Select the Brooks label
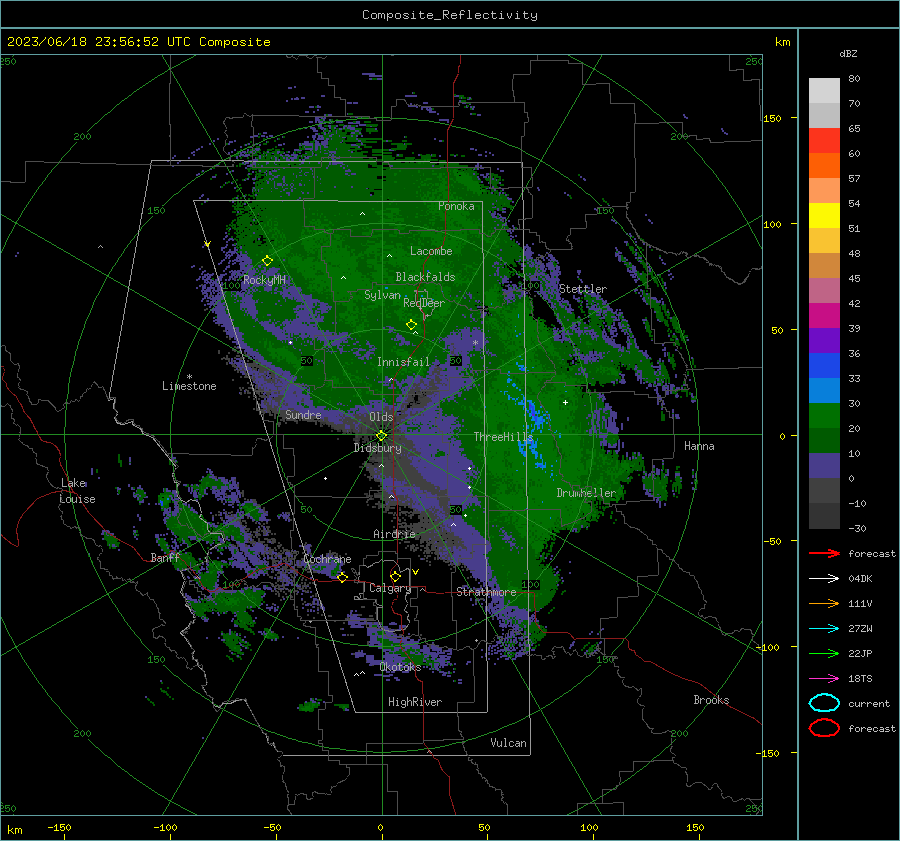 point(711,700)
